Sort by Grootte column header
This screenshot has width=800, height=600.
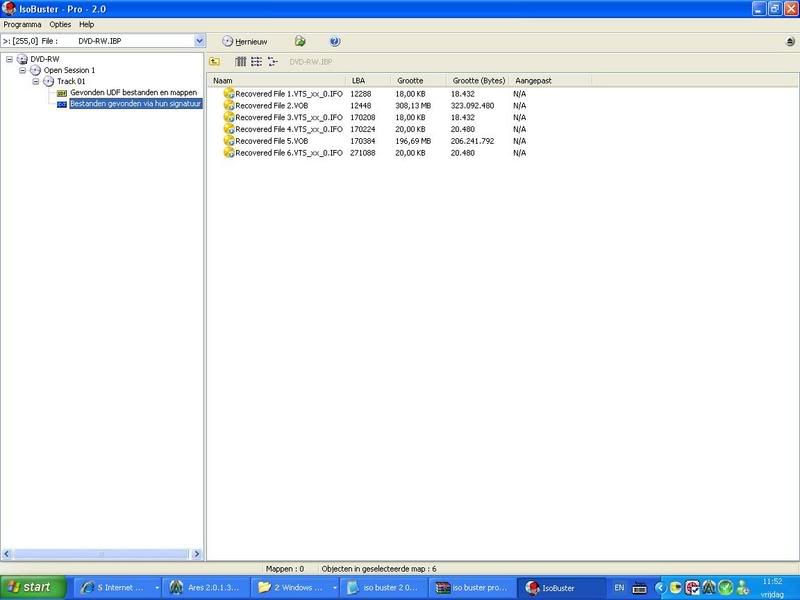418,81
